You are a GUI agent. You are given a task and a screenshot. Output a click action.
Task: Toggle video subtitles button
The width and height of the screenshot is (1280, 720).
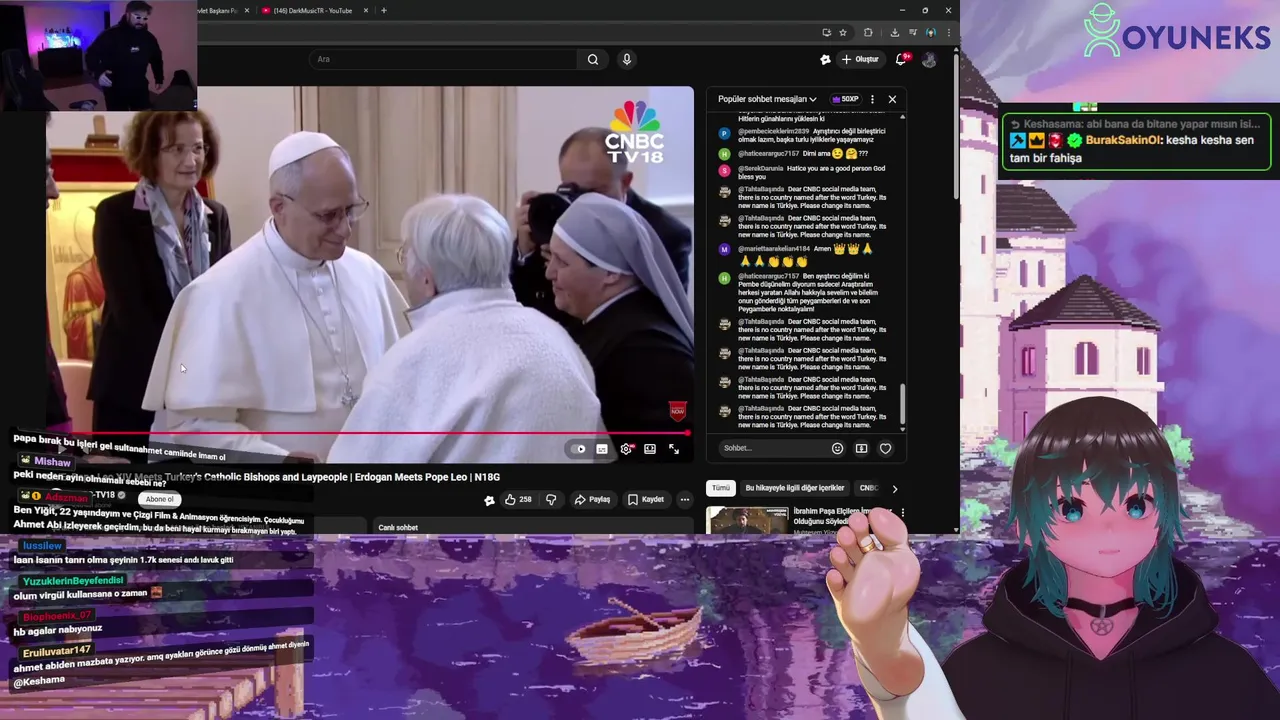pyautogui.click(x=602, y=449)
